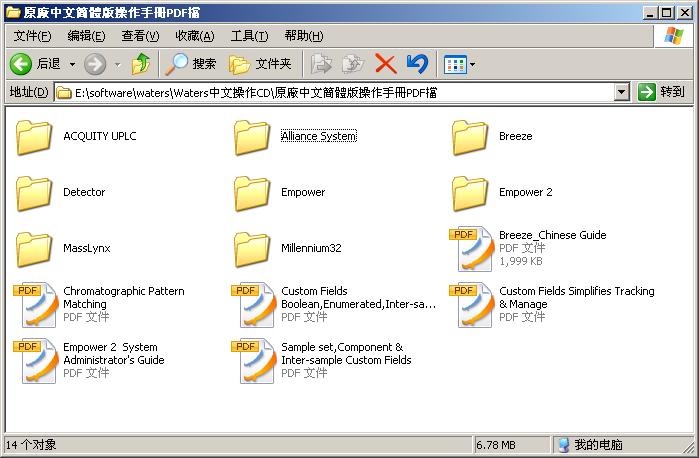Click the folder icon in address bar
Viewport: 699px width, 458px height.
click(64, 93)
